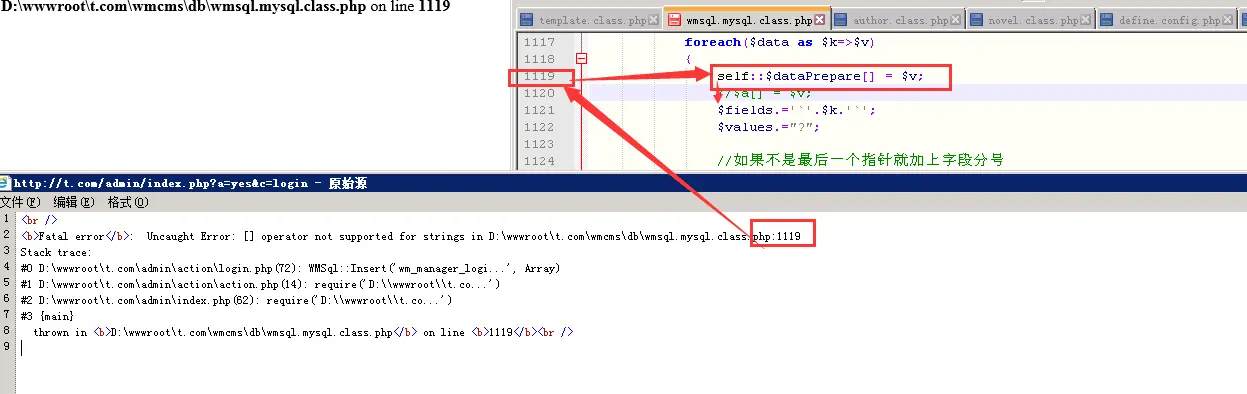Close the wmsql.mysql.class.php tab
Image resolution: width=1247 pixels, height=394 pixels.
coord(820,20)
